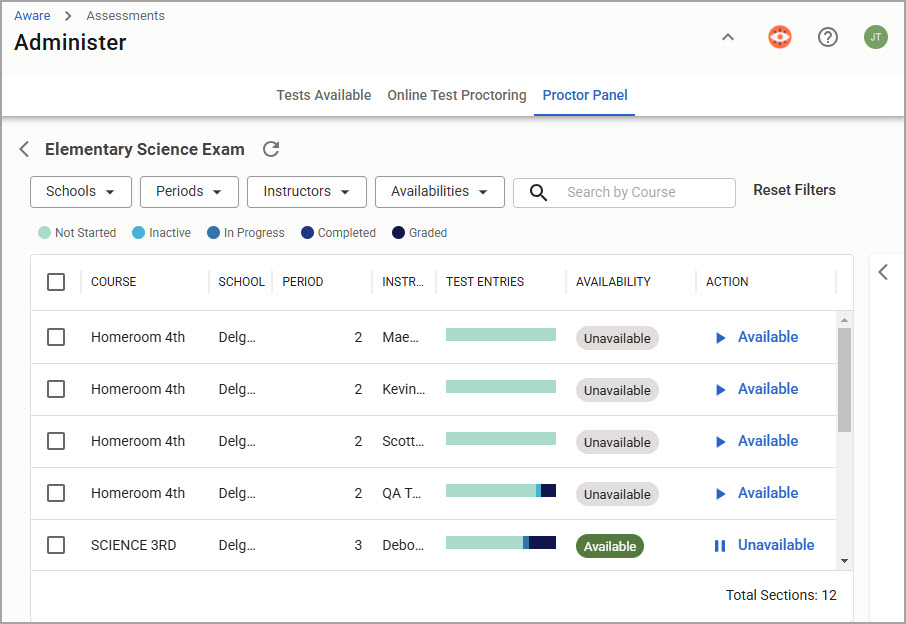This screenshot has width=906, height=624.
Task: Make Mae... section Available
Action: [768, 337]
